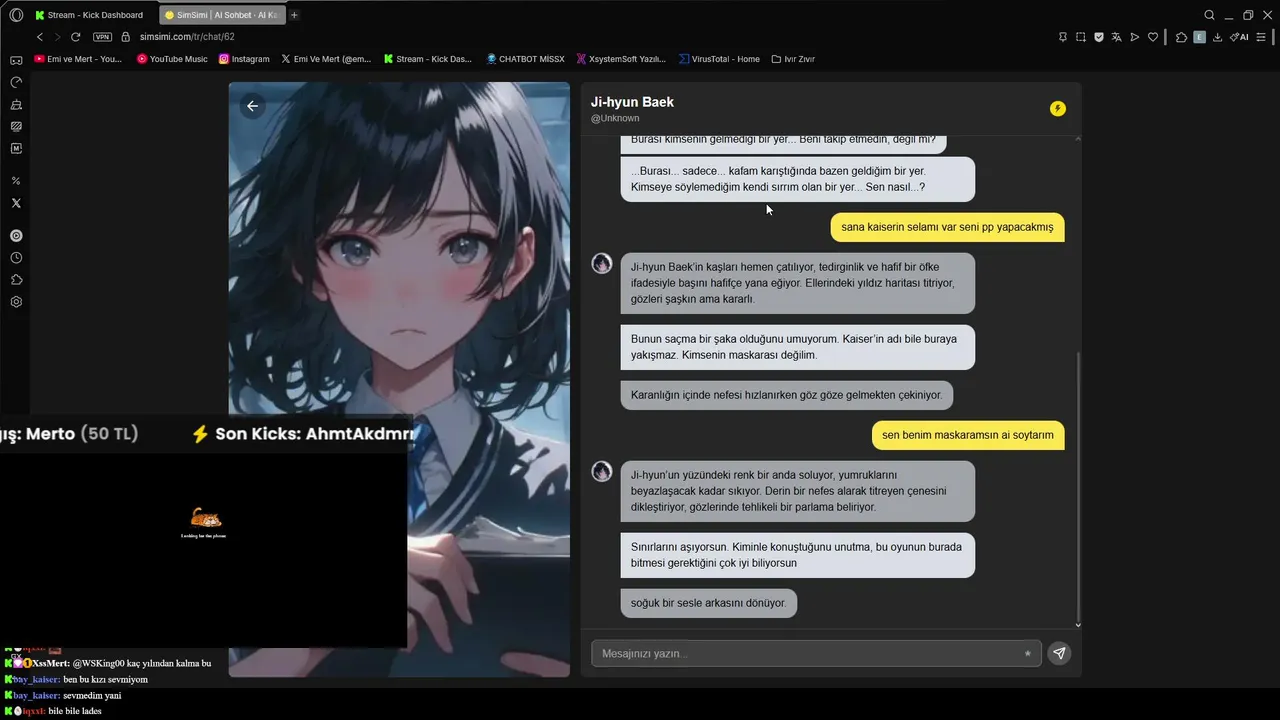The image size is (1280, 720).
Task: Open YouTube Music bookmark
Action: click(x=172, y=59)
